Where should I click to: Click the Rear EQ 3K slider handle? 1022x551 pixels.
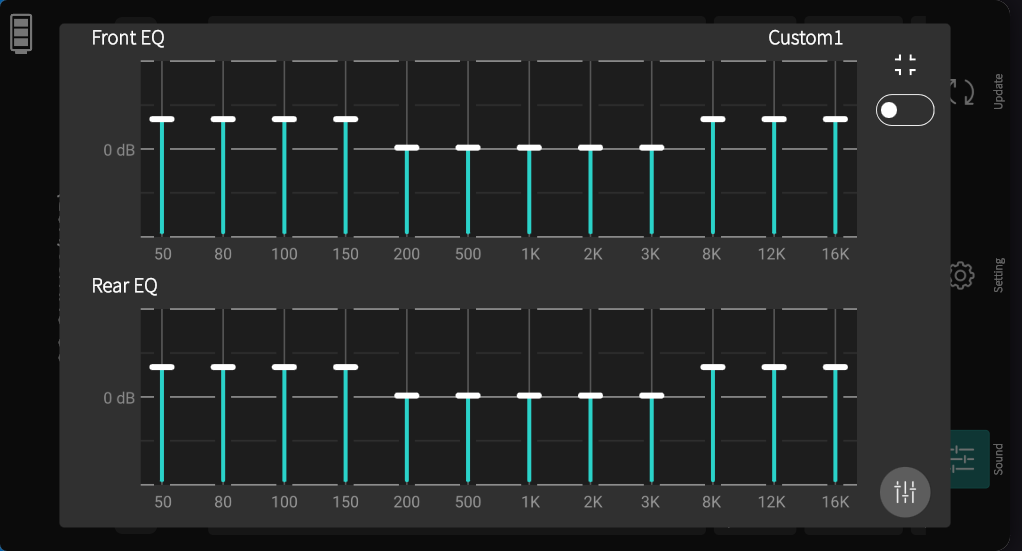pyautogui.click(x=651, y=396)
